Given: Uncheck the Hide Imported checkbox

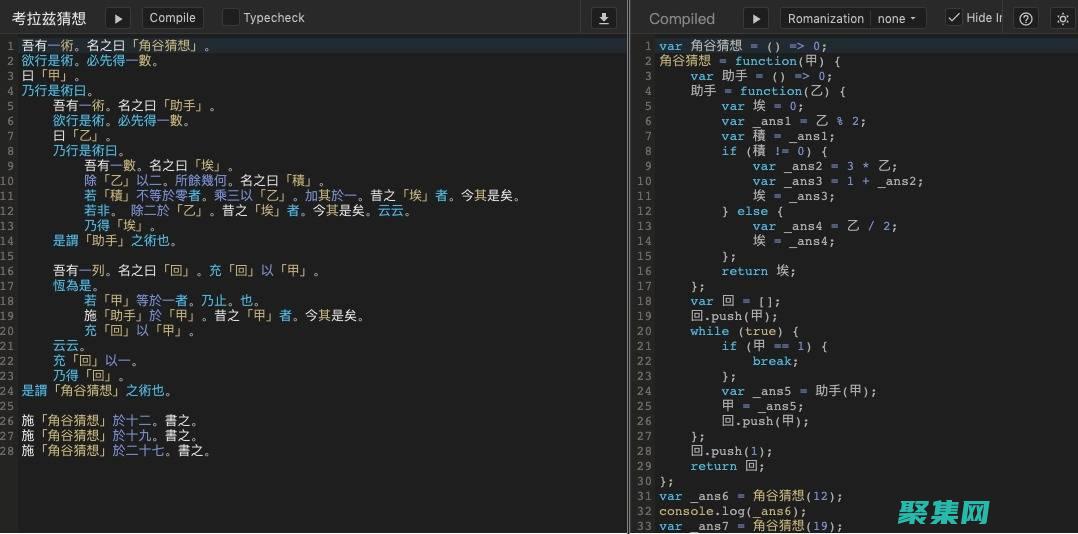Looking at the screenshot, I should click(953, 18).
